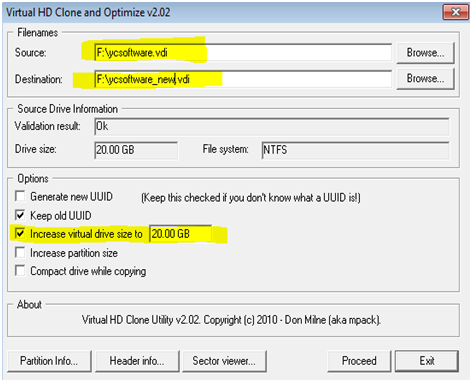Click the virtual drive size 20.00 GB field

pyautogui.click(x=180, y=234)
